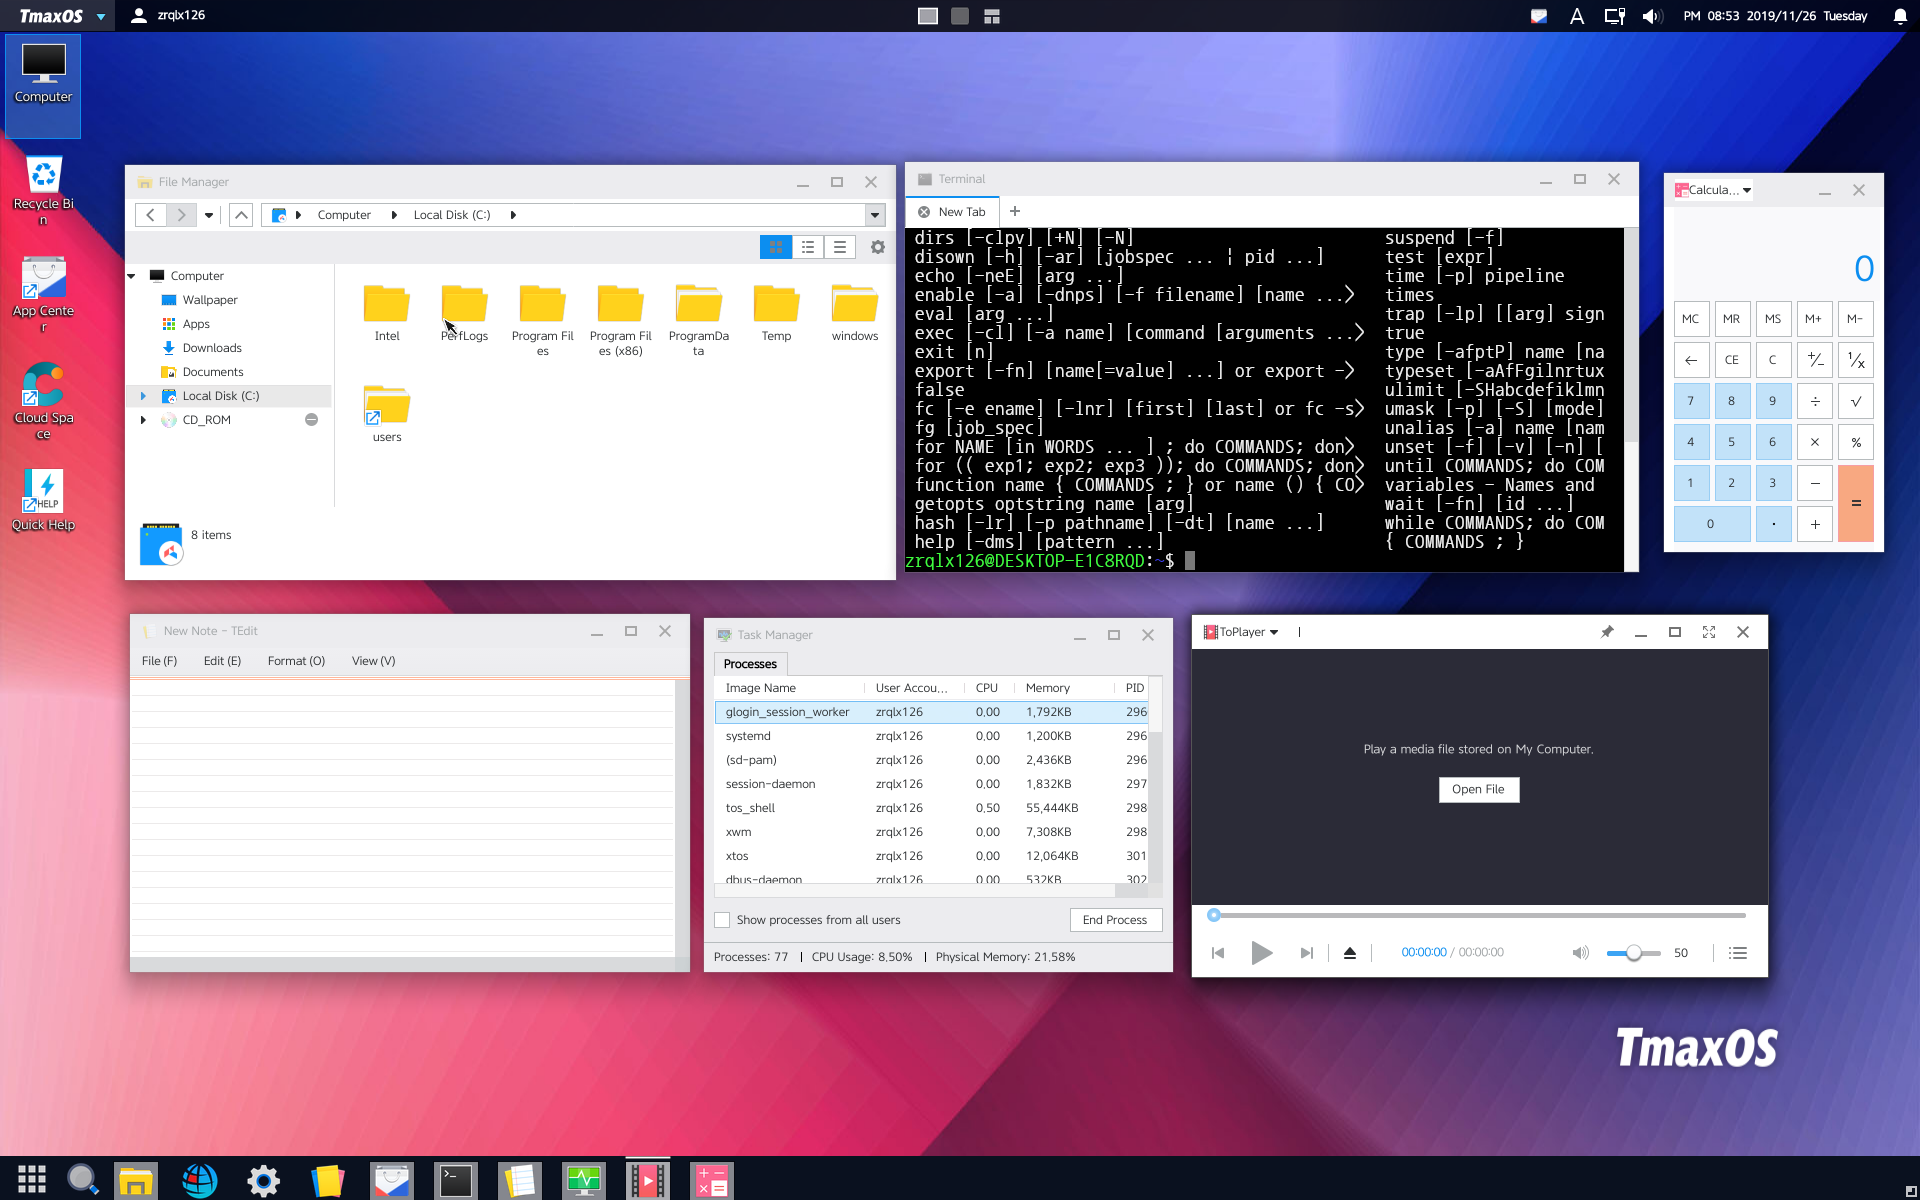Open the taskbar search magnifier
This screenshot has width=1920, height=1200.
click(x=83, y=1179)
